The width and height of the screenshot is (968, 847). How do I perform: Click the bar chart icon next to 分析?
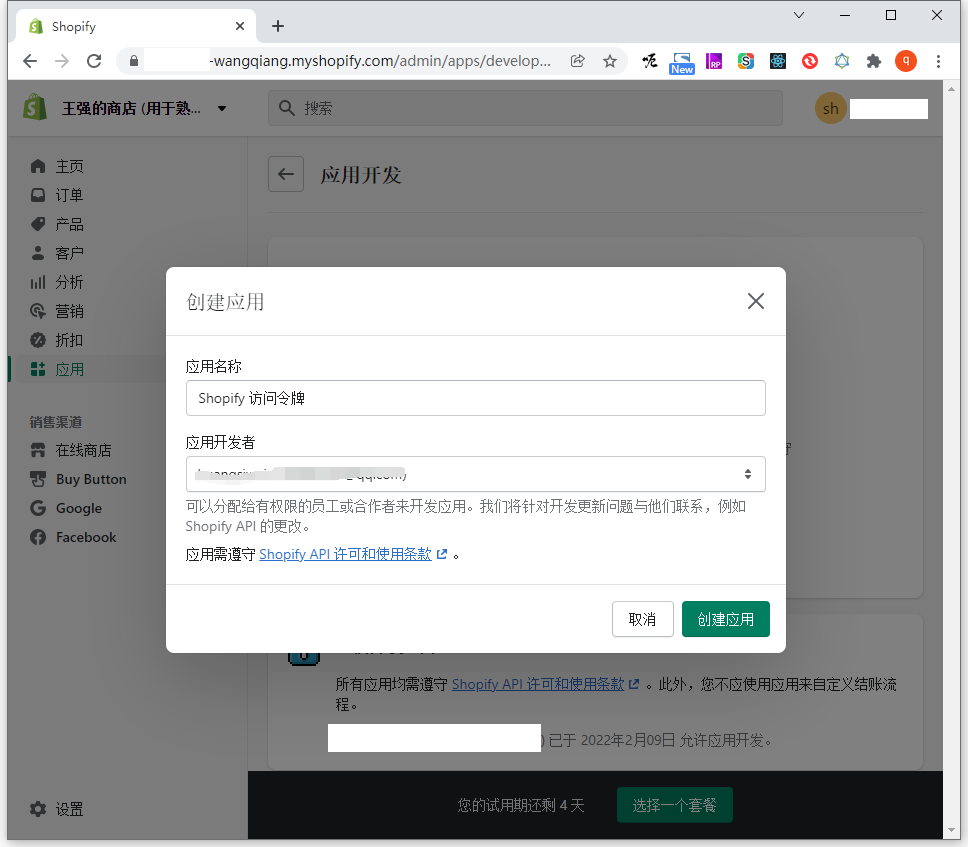[x=38, y=282]
